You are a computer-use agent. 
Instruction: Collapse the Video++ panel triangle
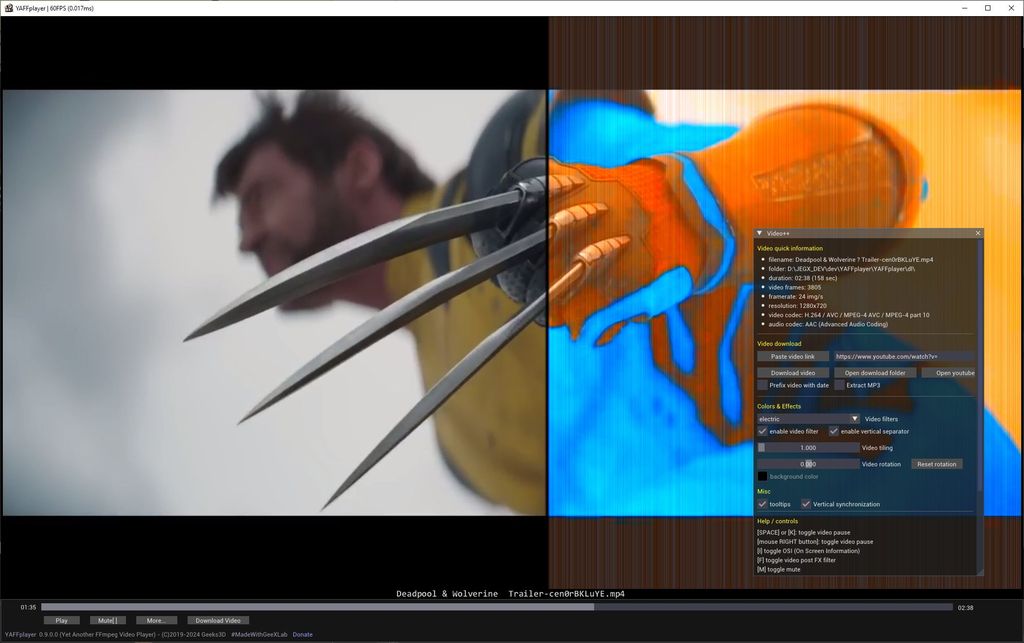(760, 233)
